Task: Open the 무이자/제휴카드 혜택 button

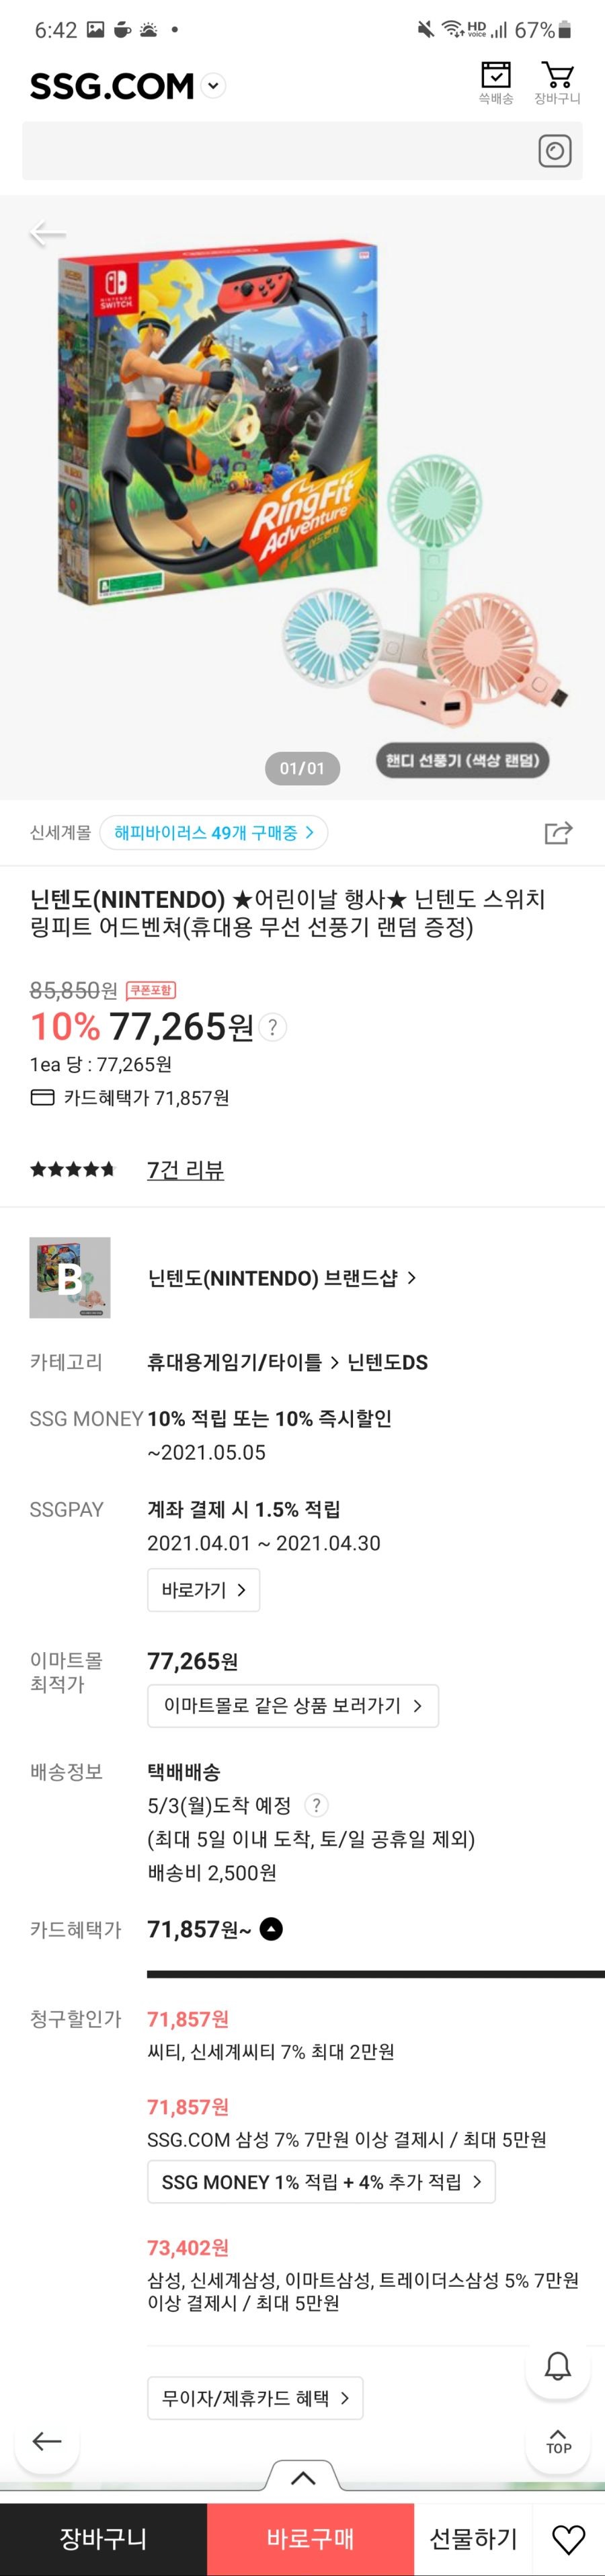Action: (255, 2397)
